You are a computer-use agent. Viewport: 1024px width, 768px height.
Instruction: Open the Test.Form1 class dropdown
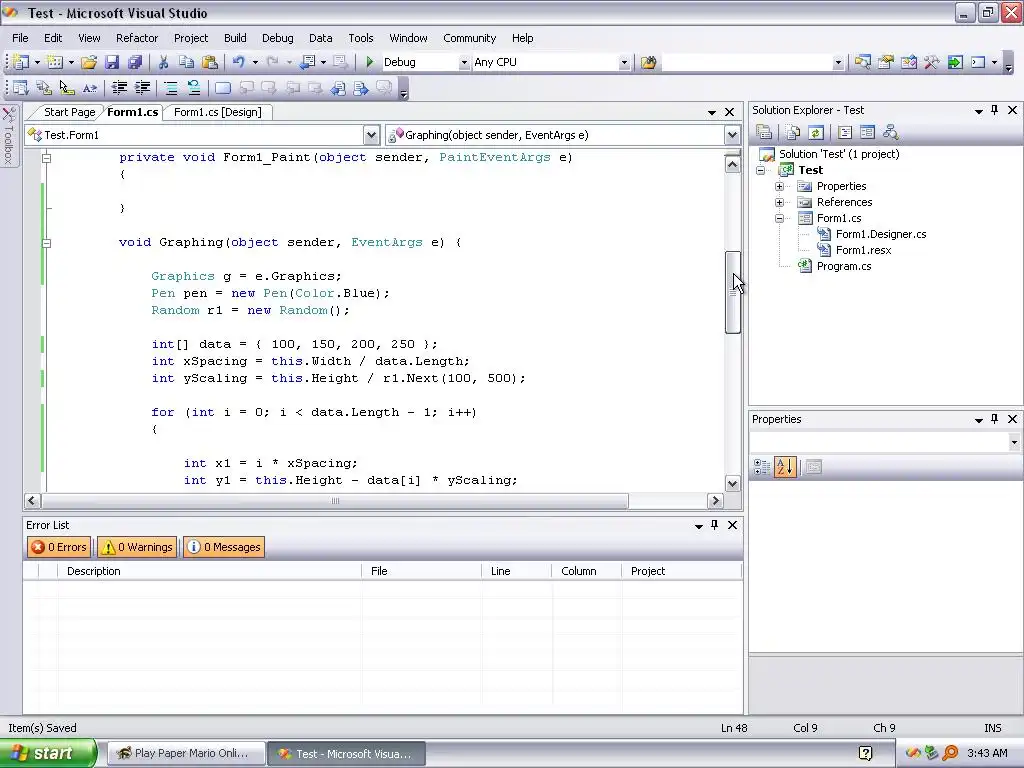(x=371, y=135)
